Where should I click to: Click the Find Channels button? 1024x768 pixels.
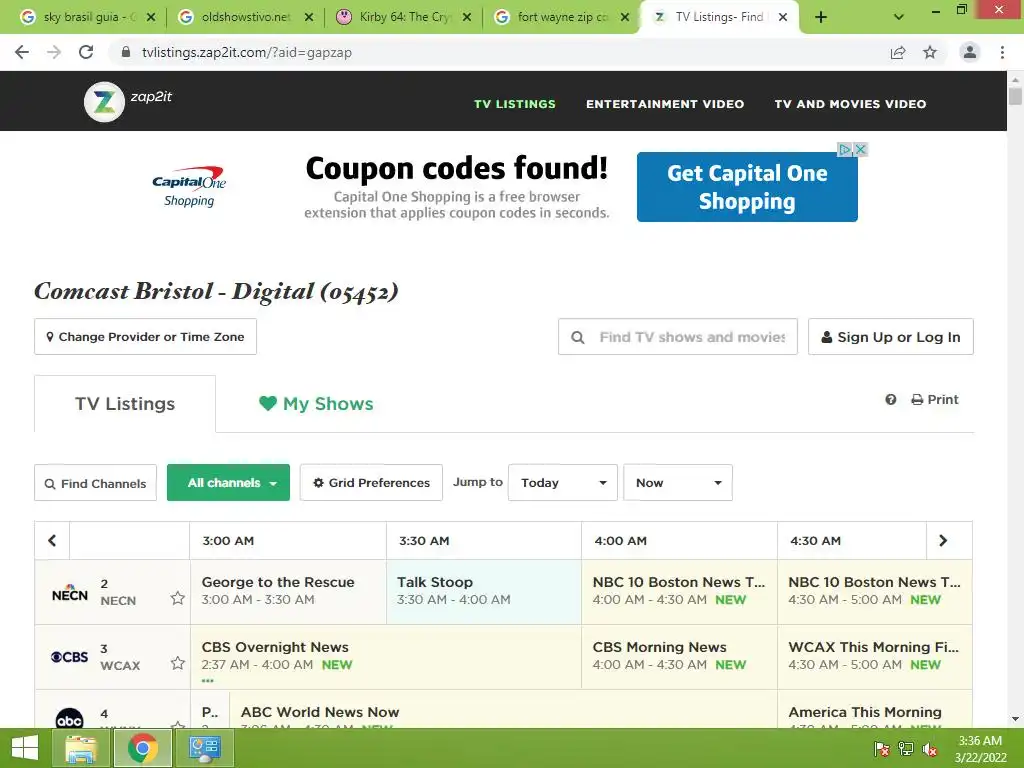point(95,483)
